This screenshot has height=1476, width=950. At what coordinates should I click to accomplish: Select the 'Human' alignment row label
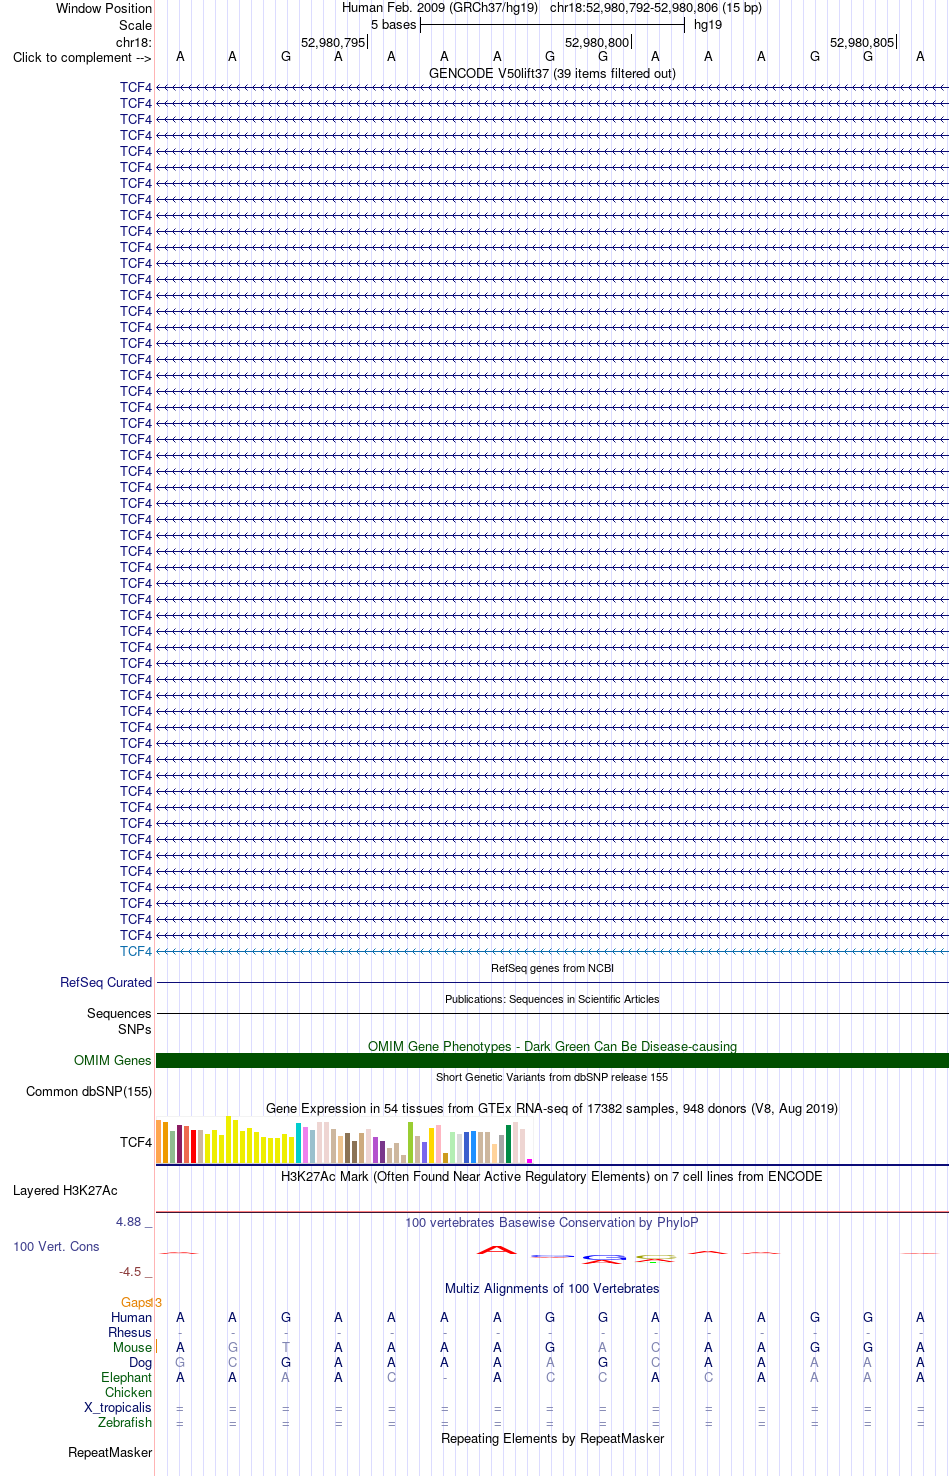132,1317
